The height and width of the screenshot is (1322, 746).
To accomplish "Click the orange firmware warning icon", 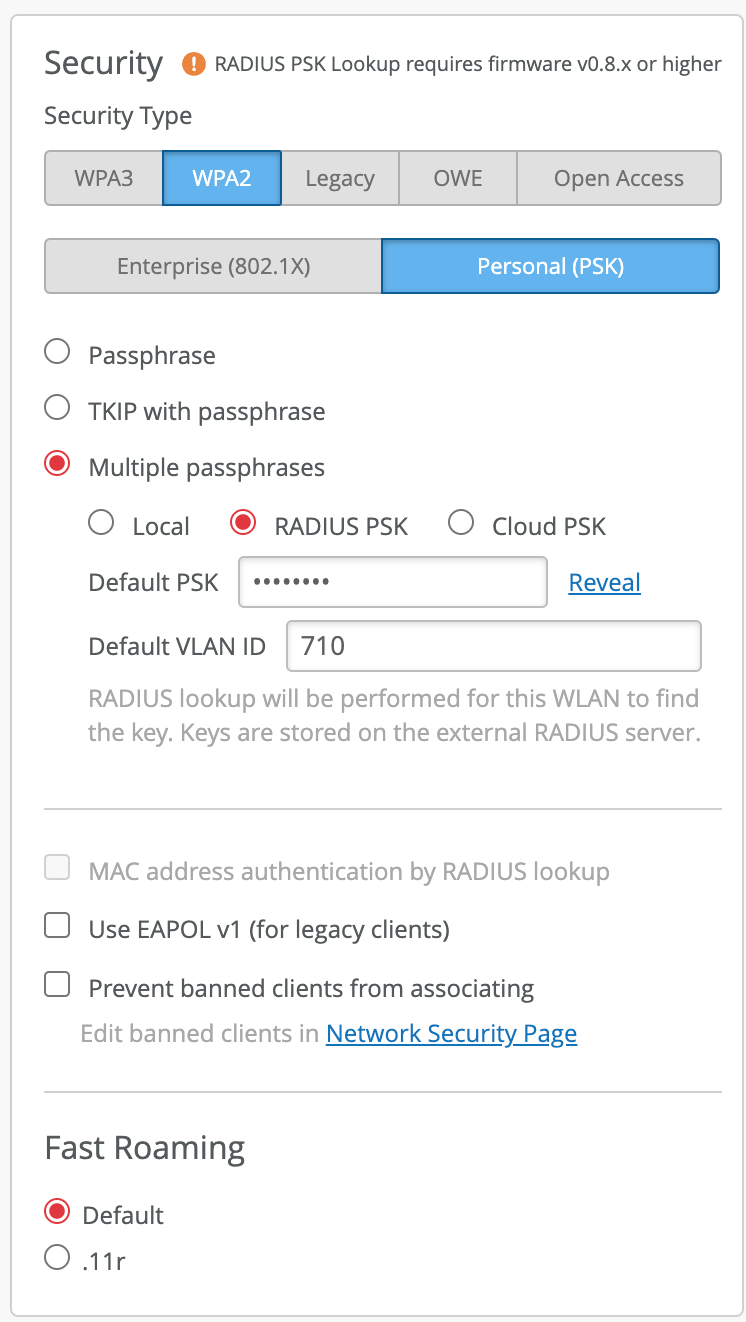I will (x=193, y=65).
